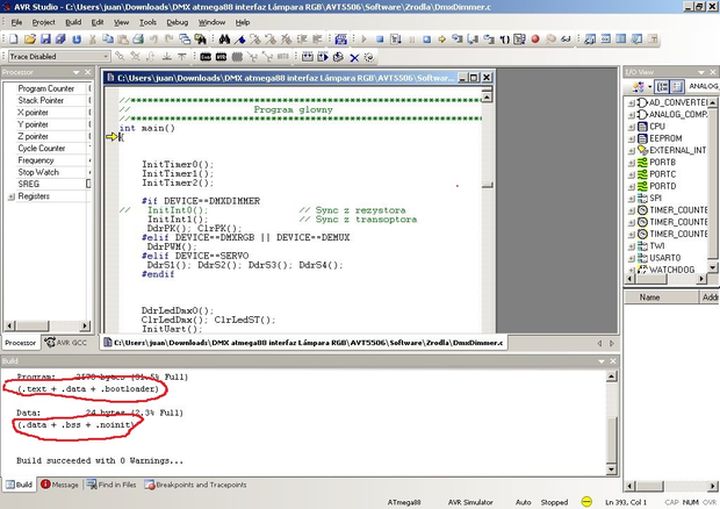The height and width of the screenshot is (509, 720).
Task: Expand the CPU node in I/O View
Action: (x=631, y=127)
